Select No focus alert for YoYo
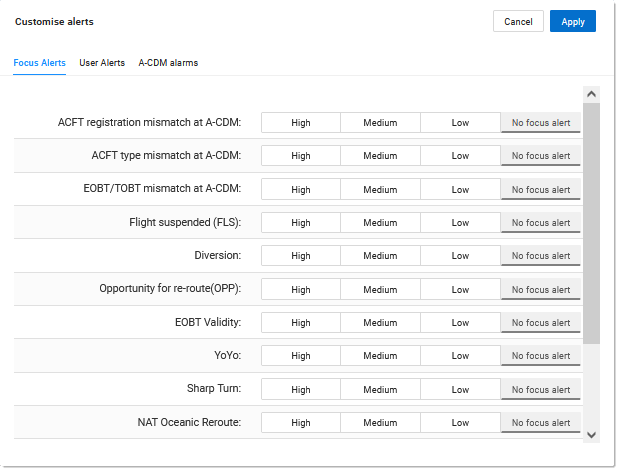Screen dimensions: 619x471 pyautogui.click(x=541, y=356)
